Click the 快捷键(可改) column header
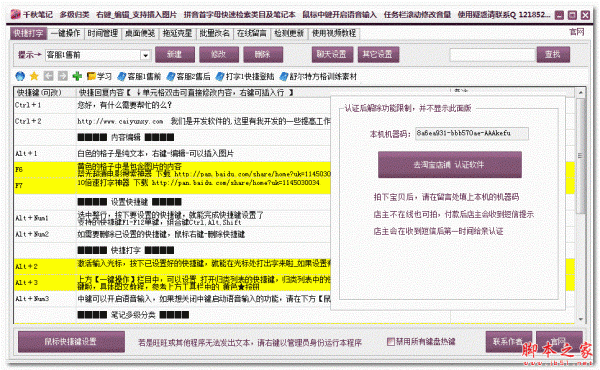The width and height of the screenshot is (600, 370). [45, 92]
